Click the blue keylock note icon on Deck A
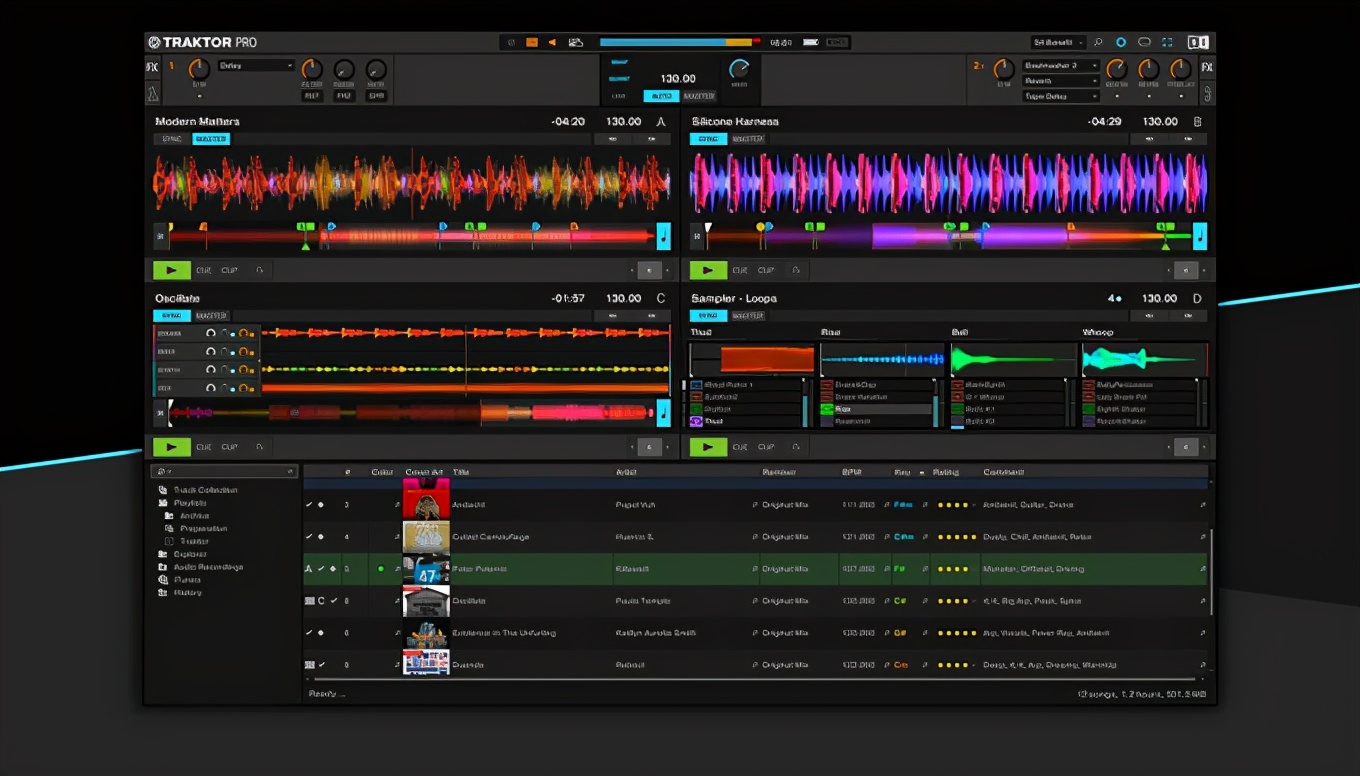This screenshot has height=776, width=1360. pos(663,237)
